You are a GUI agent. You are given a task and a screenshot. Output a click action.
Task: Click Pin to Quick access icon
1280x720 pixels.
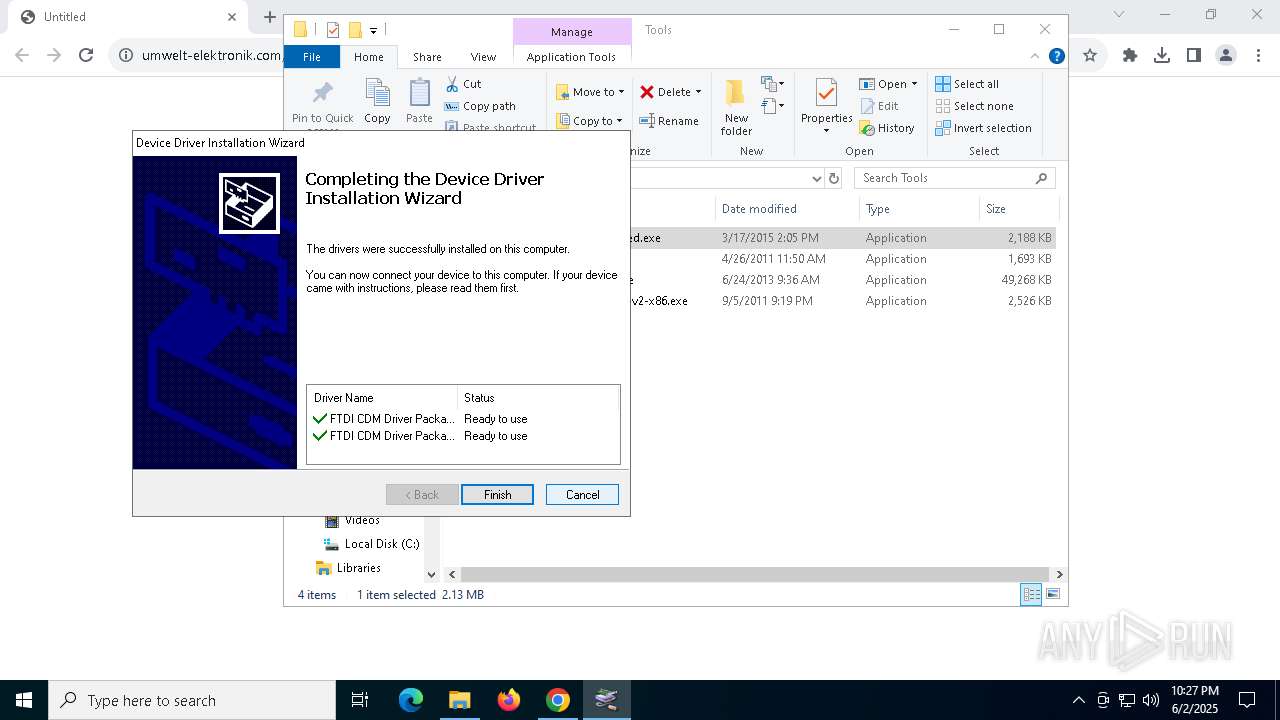pos(323,94)
